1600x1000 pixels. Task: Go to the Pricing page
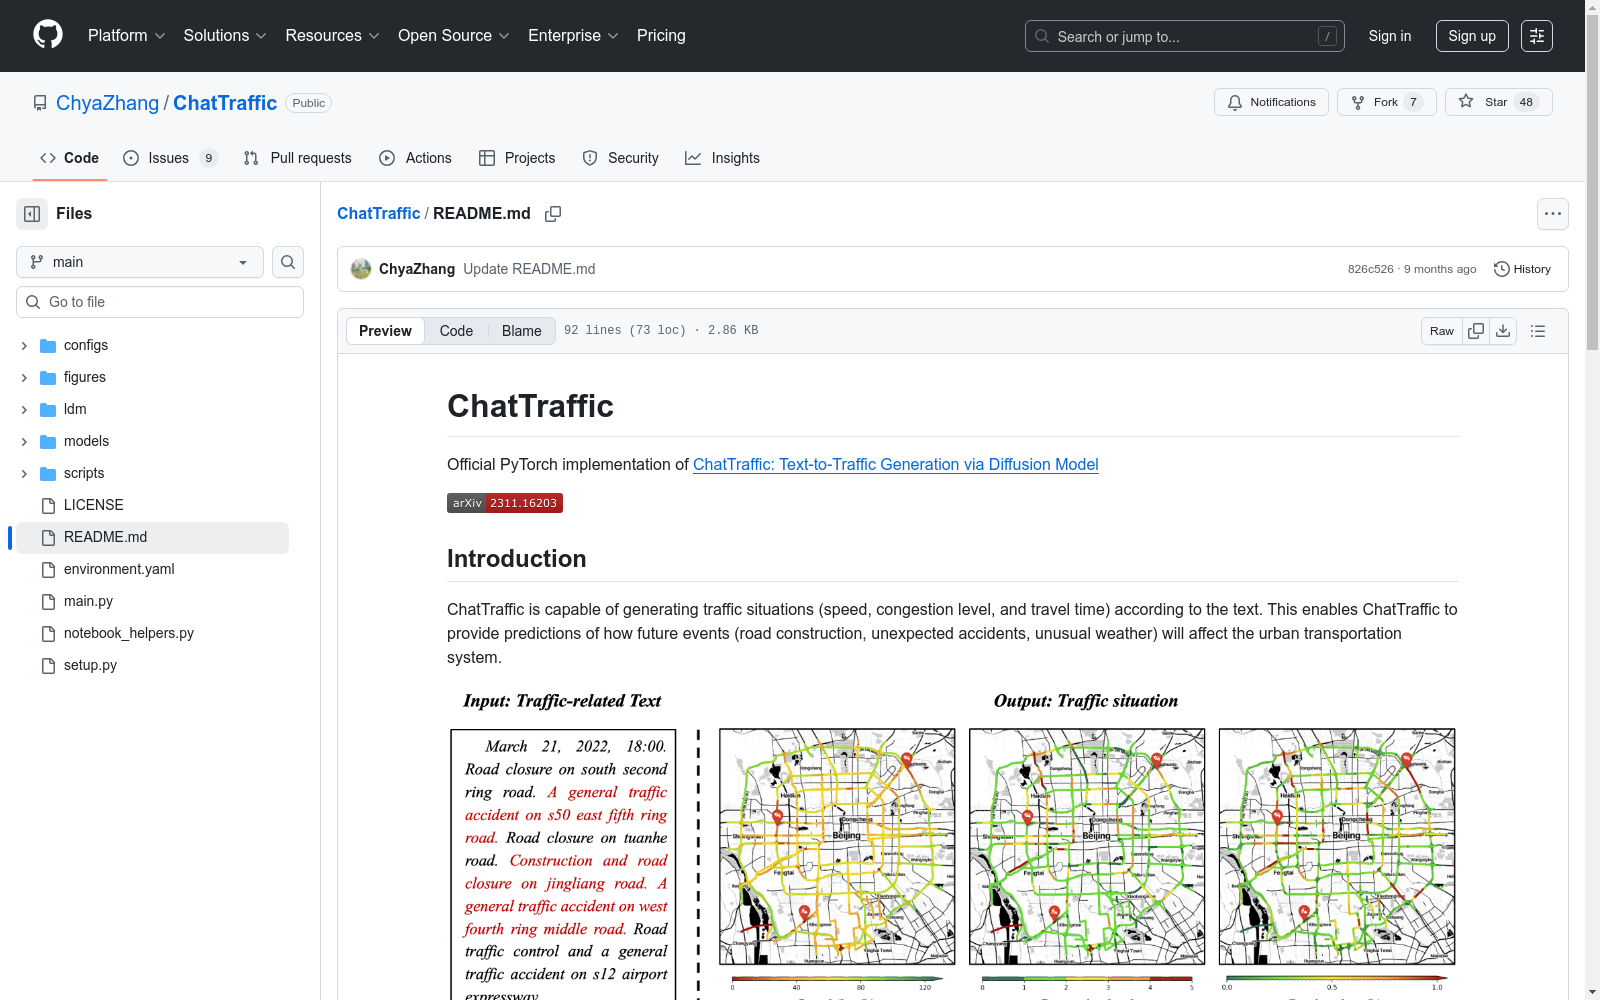point(661,36)
